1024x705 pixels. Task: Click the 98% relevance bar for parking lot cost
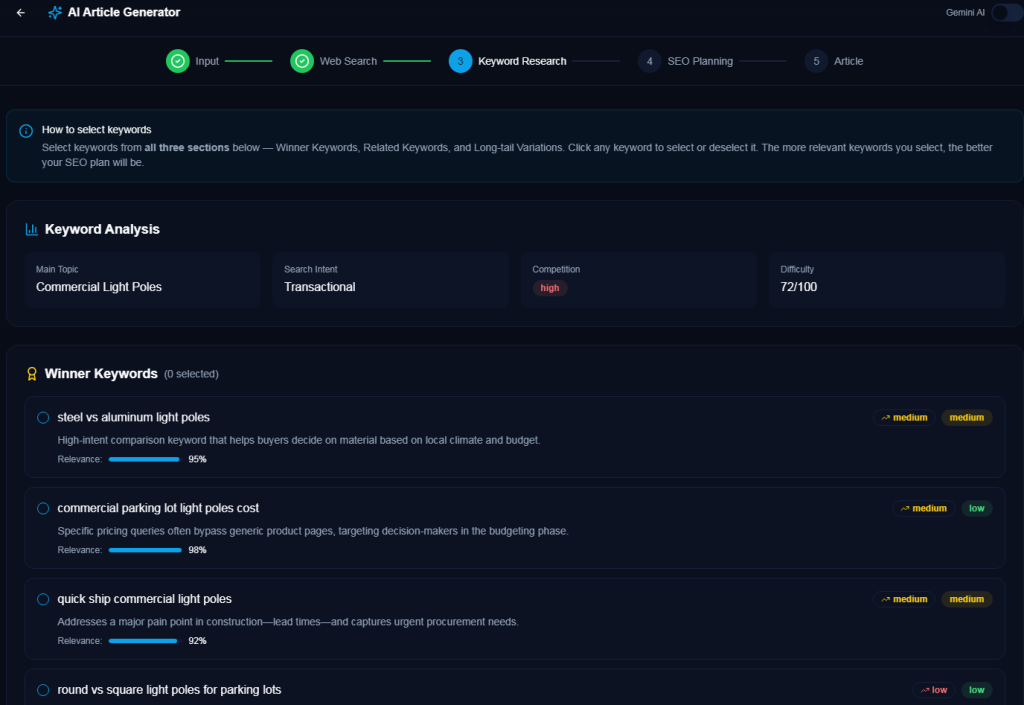[144, 550]
